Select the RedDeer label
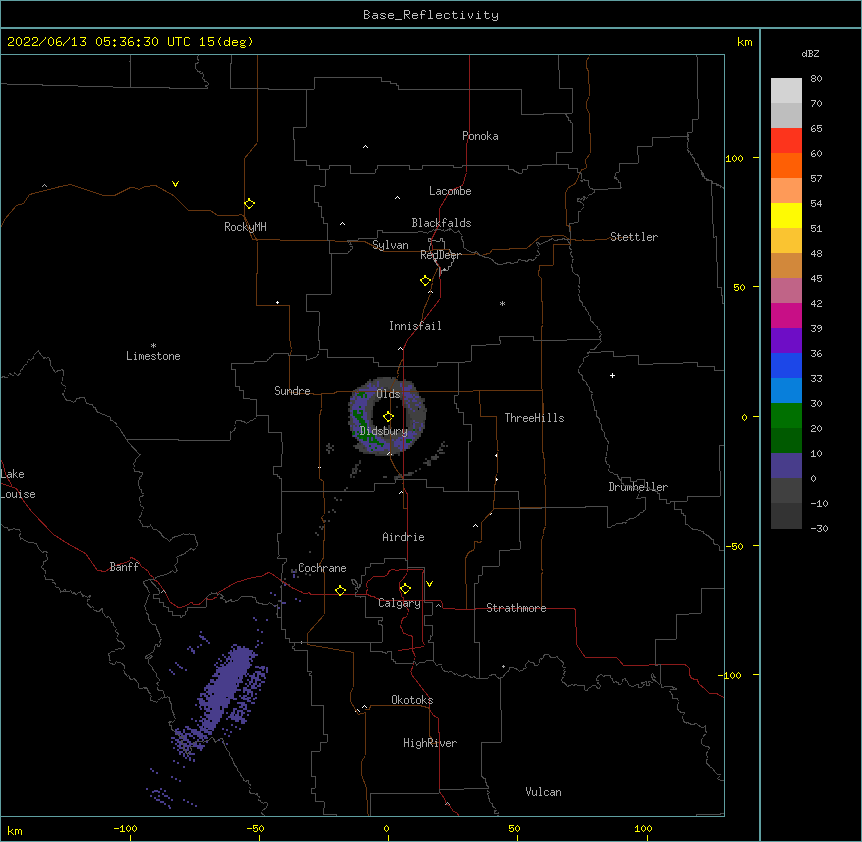 (440, 254)
